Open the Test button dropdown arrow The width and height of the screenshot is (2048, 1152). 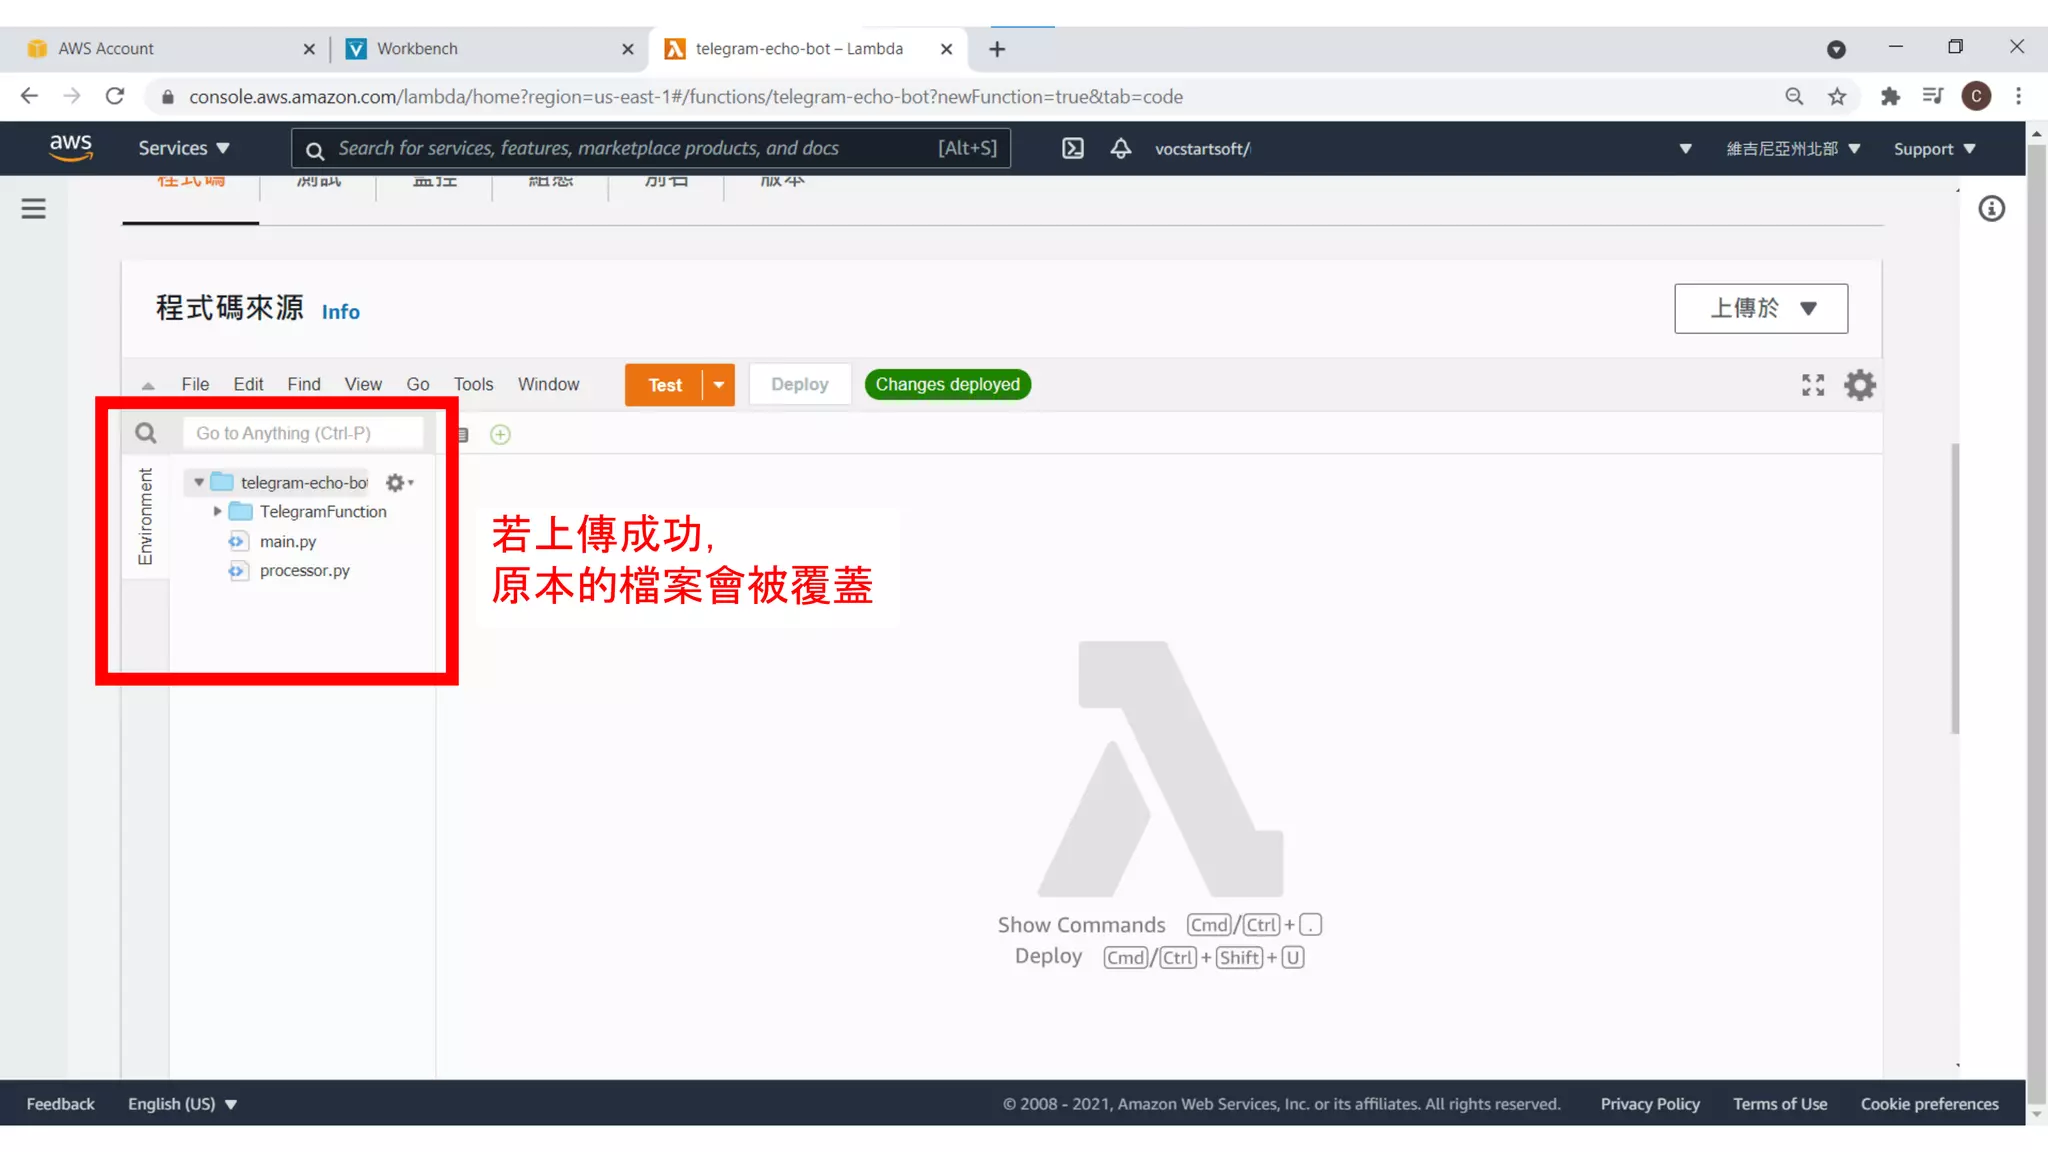click(719, 385)
